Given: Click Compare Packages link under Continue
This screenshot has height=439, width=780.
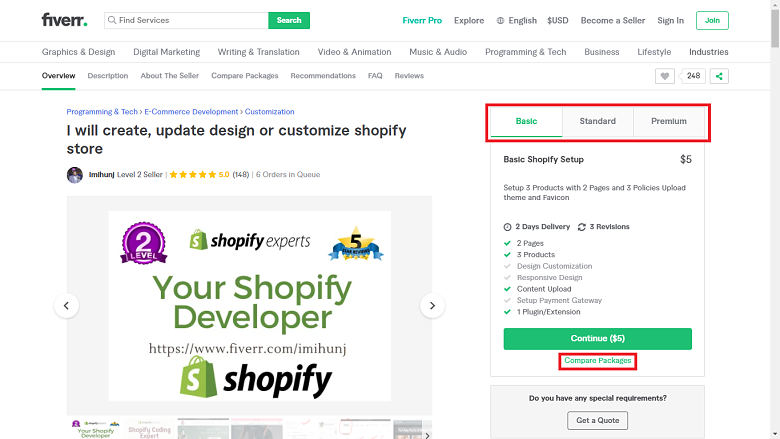Looking at the screenshot, I should [597, 360].
